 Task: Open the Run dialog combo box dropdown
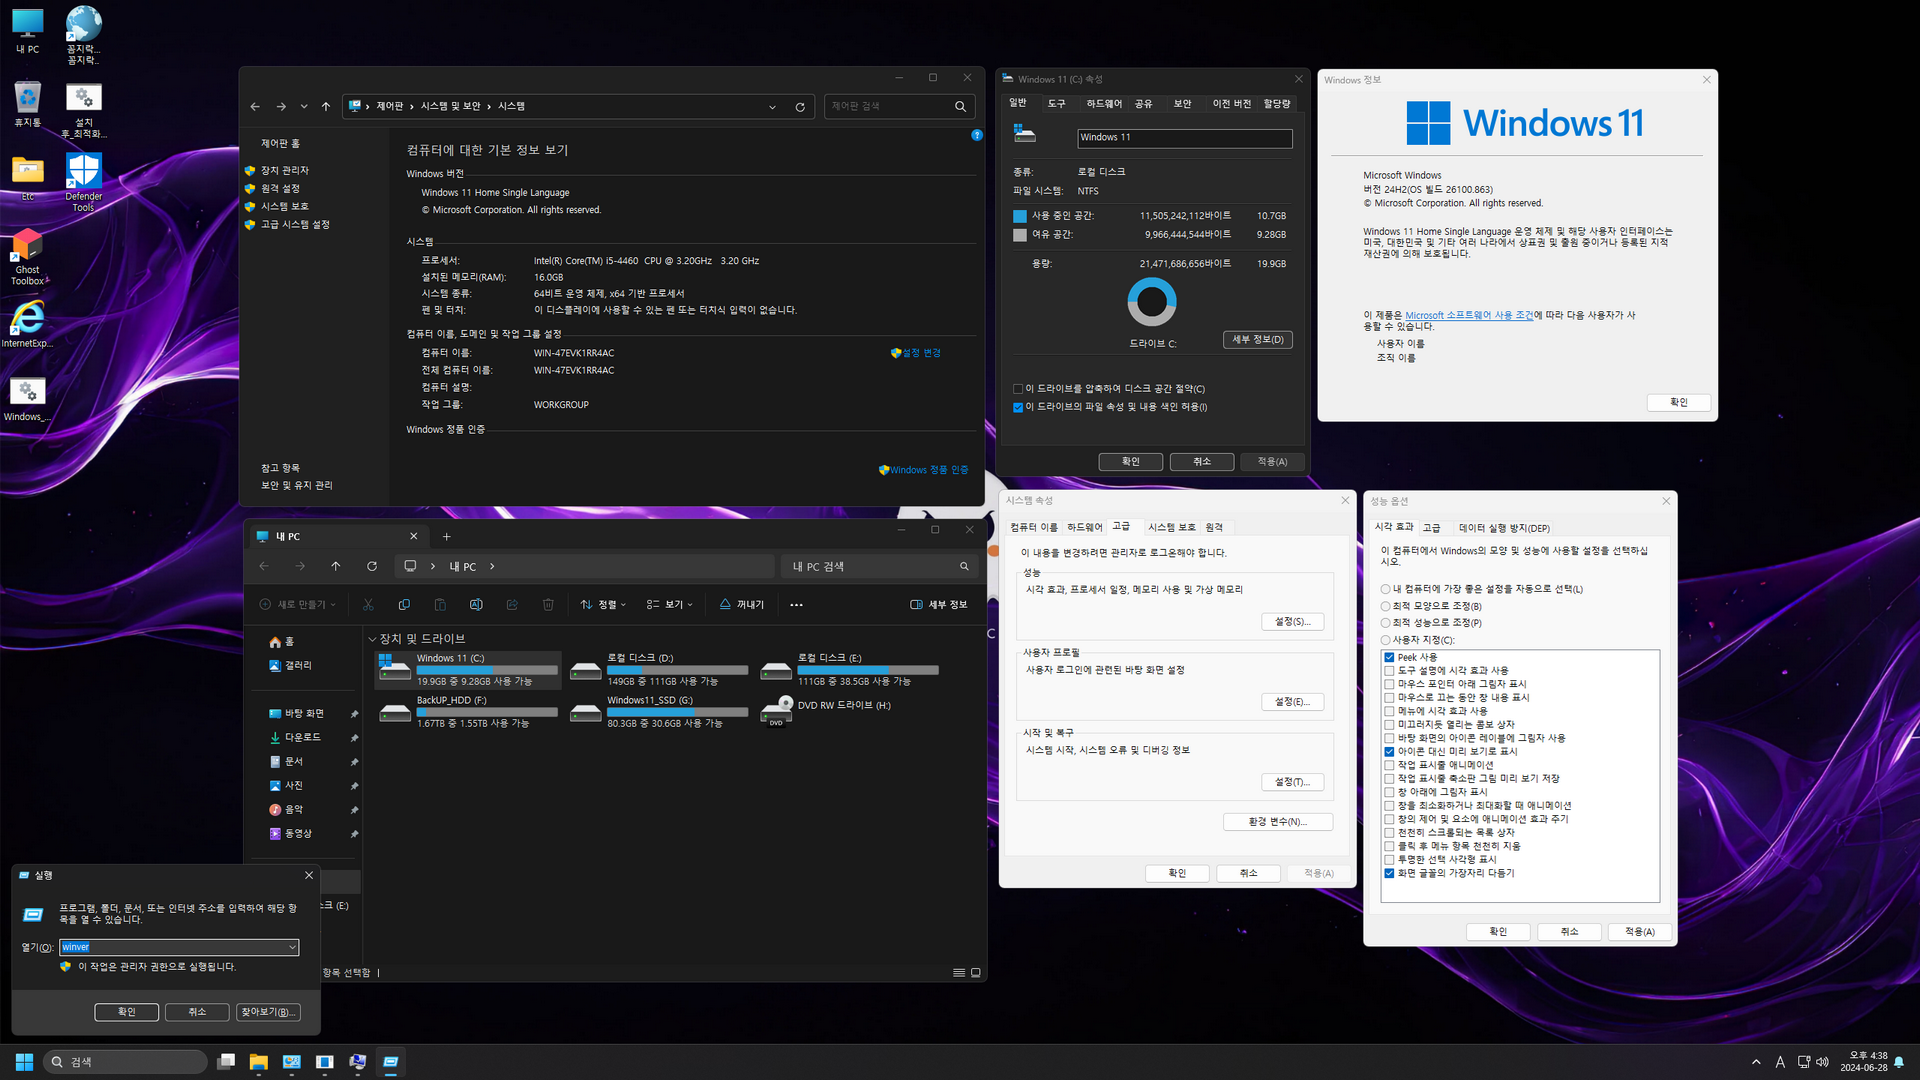(x=292, y=947)
